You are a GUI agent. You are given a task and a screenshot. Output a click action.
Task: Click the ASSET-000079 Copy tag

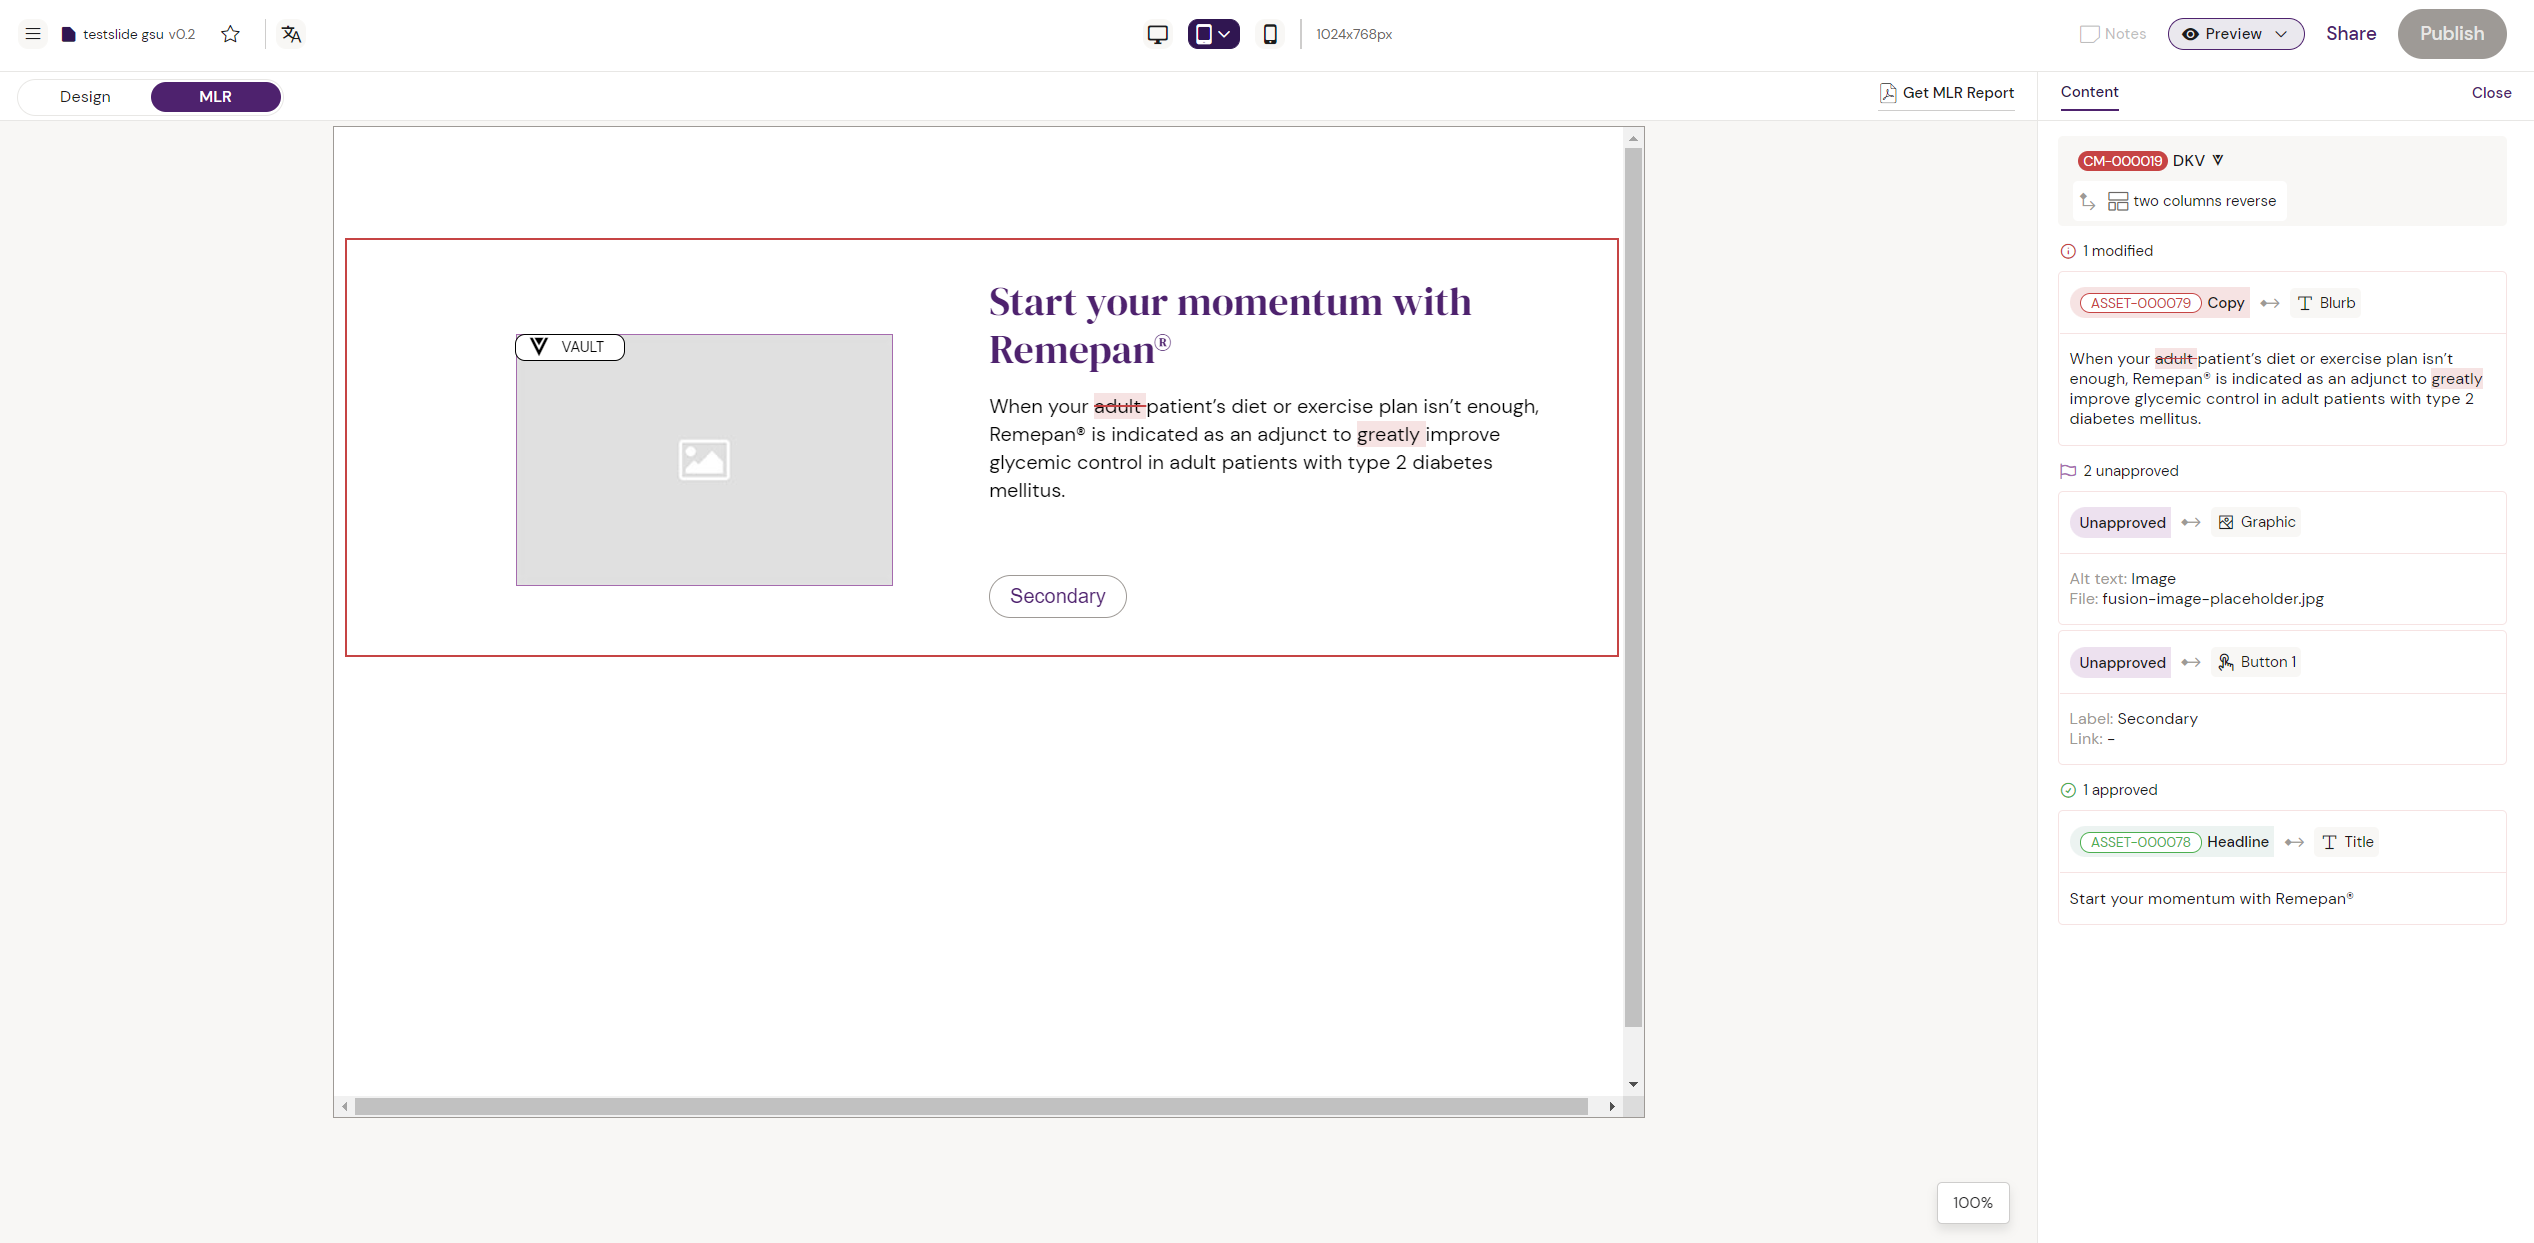(x=2159, y=303)
